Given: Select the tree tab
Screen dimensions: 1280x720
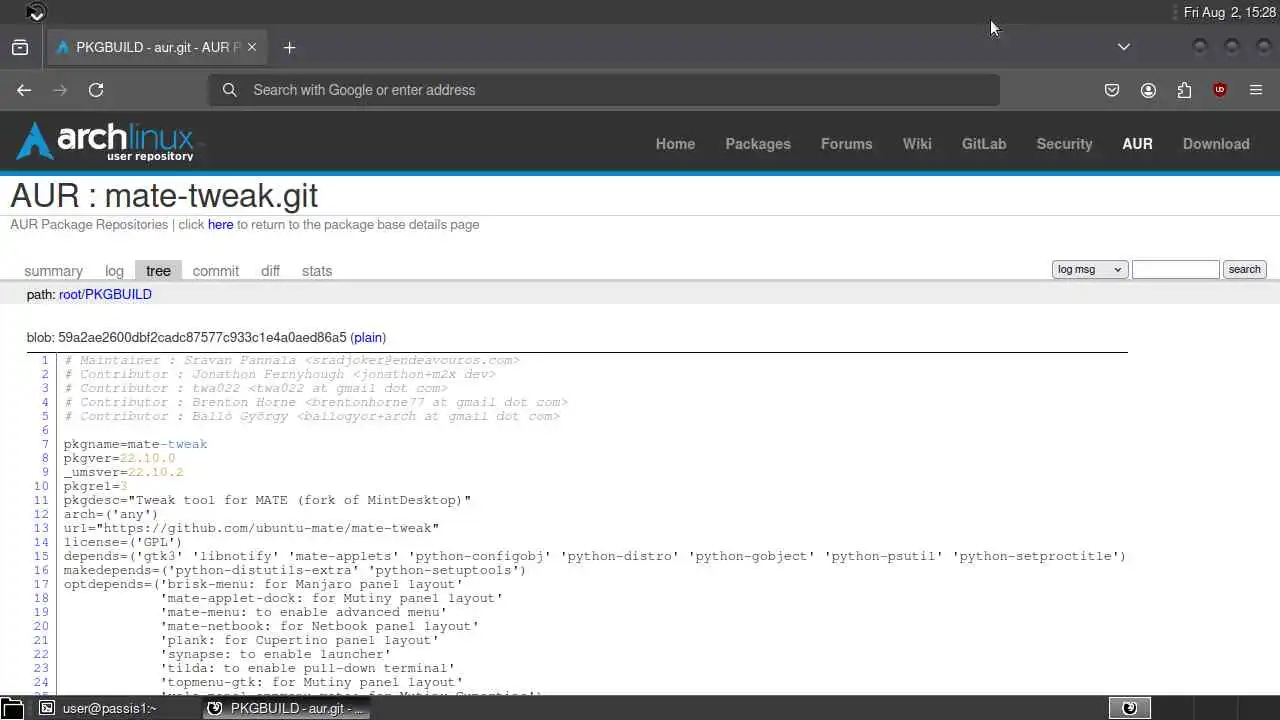Looking at the screenshot, I should pos(158,271).
